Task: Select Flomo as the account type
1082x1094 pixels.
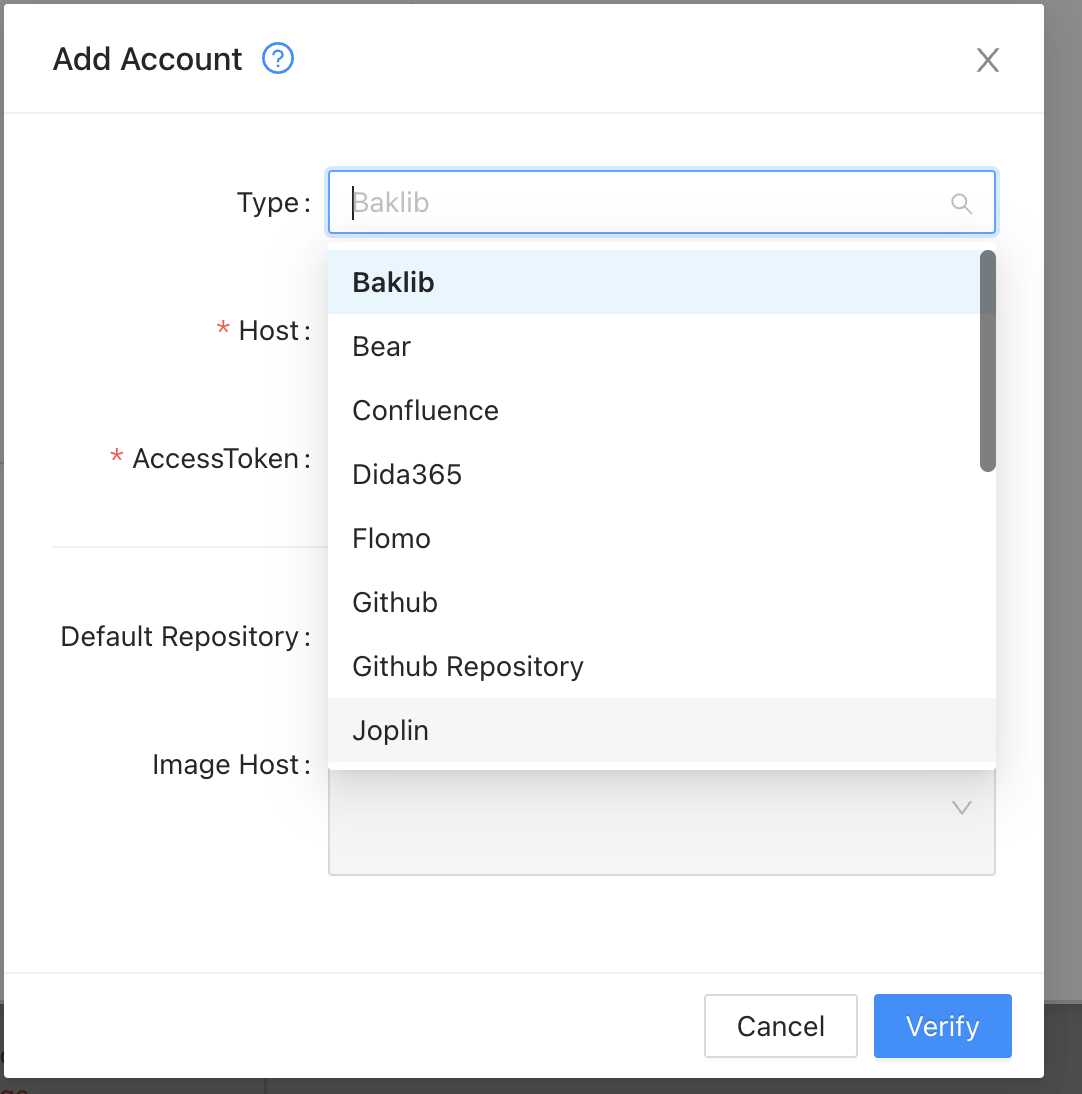Action: (390, 538)
